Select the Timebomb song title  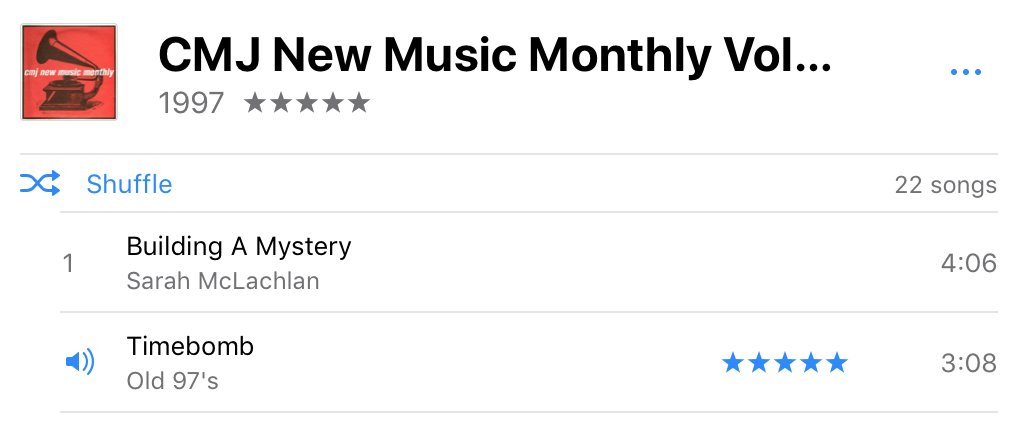point(190,346)
